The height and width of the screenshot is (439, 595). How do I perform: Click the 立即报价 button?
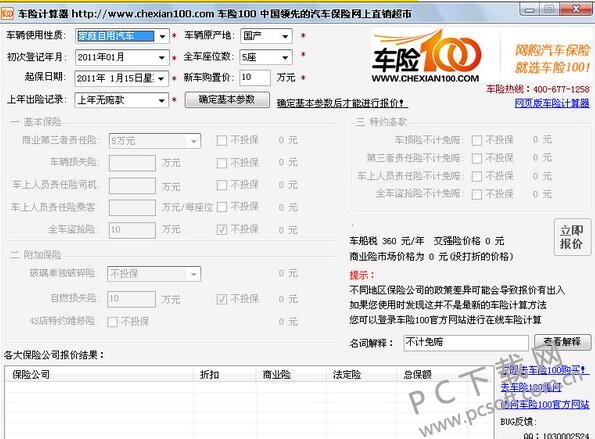click(x=572, y=237)
